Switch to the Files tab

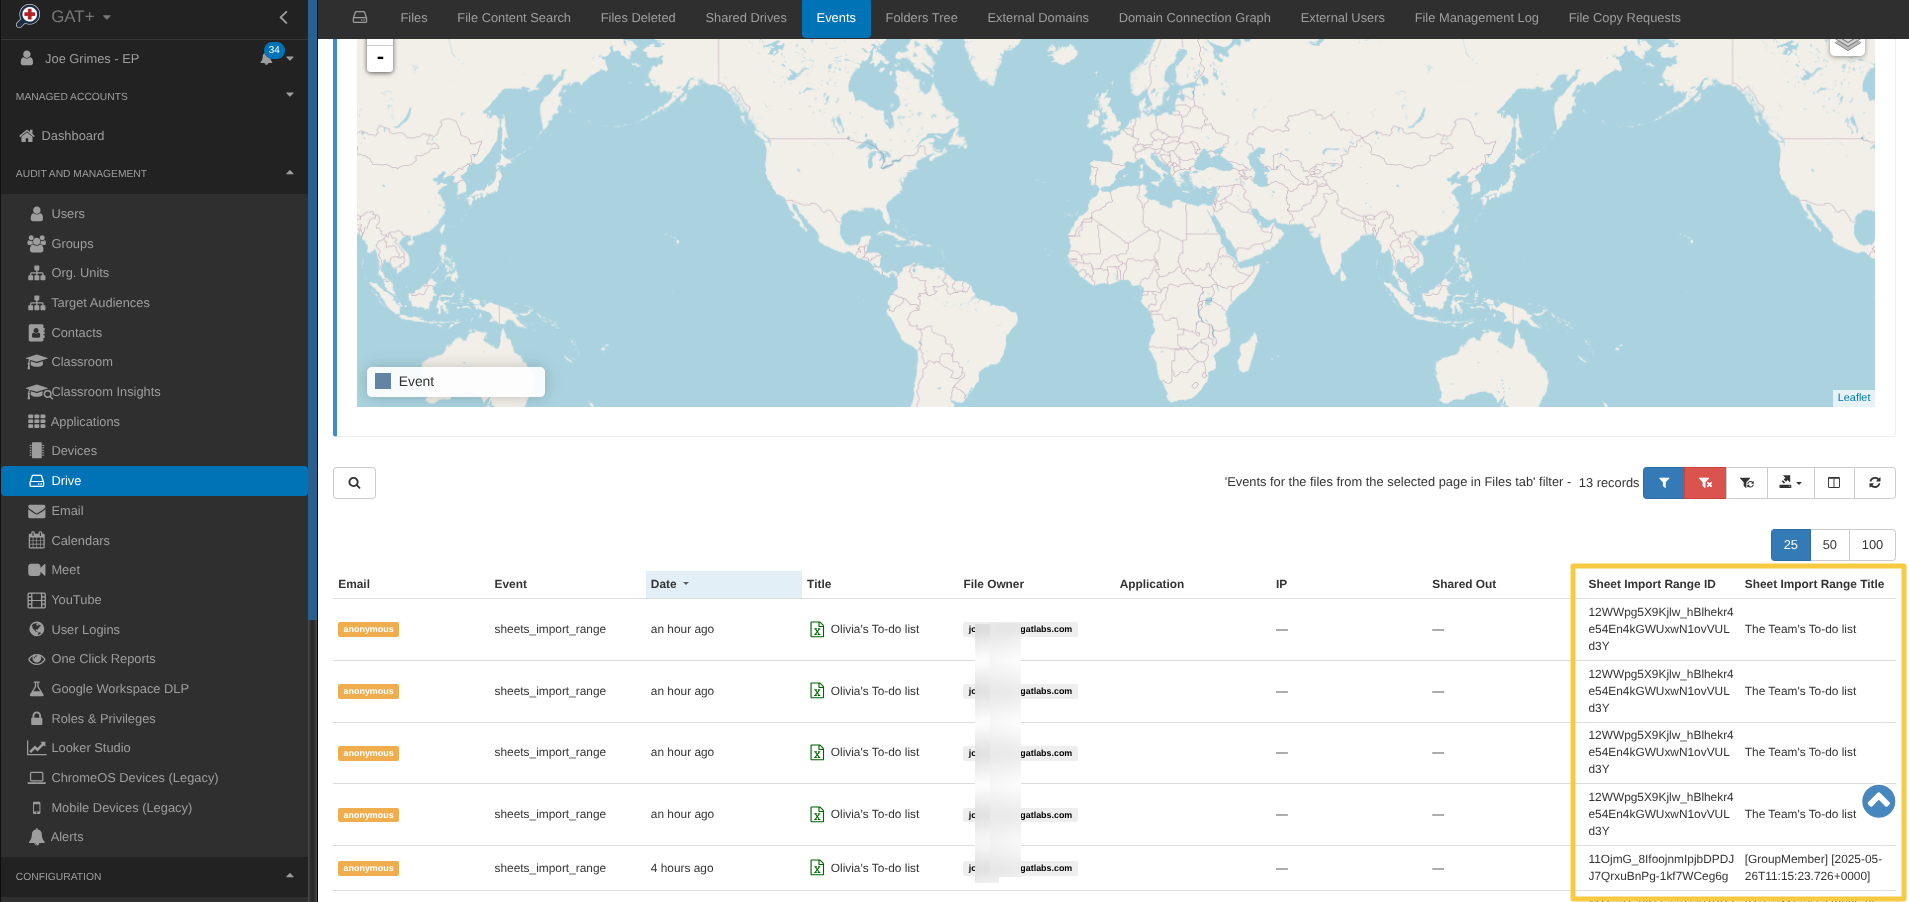tap(414, 18)
